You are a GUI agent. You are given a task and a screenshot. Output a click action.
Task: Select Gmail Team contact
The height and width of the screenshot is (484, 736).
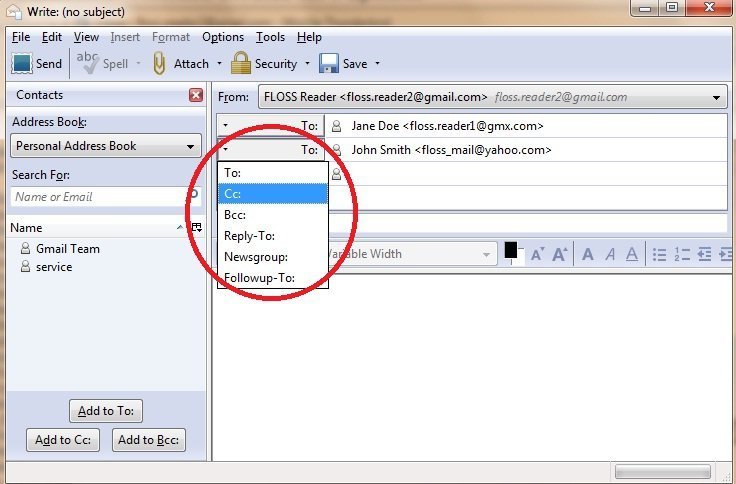[68, 249]
